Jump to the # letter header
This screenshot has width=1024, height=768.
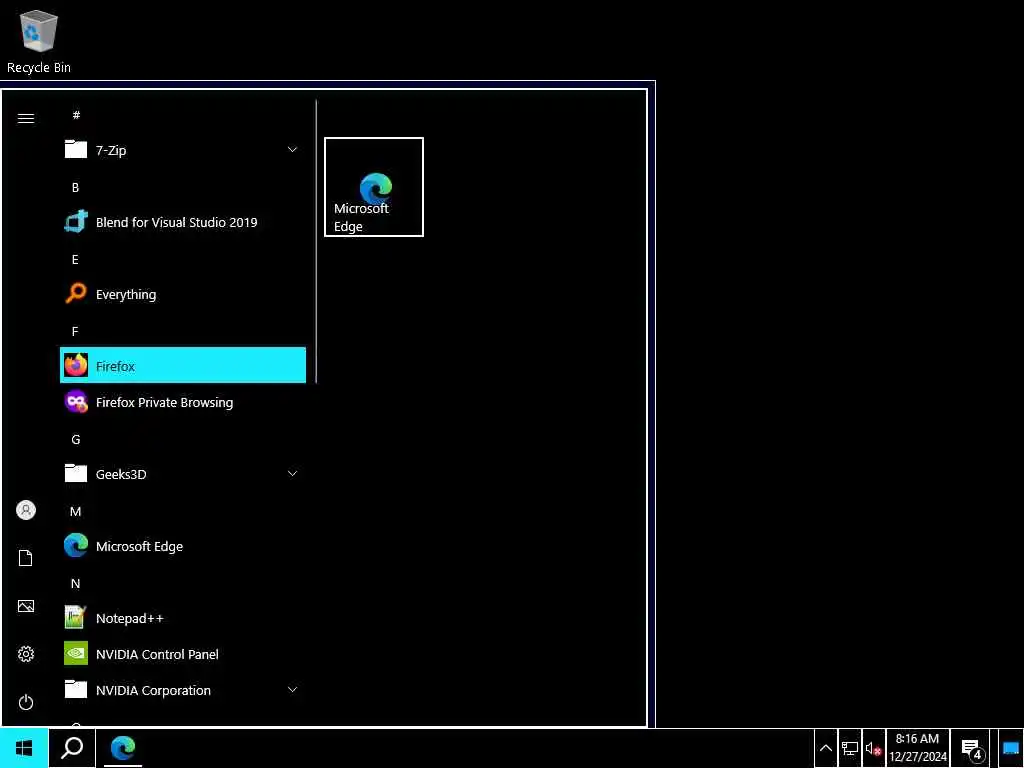(76, 115)
